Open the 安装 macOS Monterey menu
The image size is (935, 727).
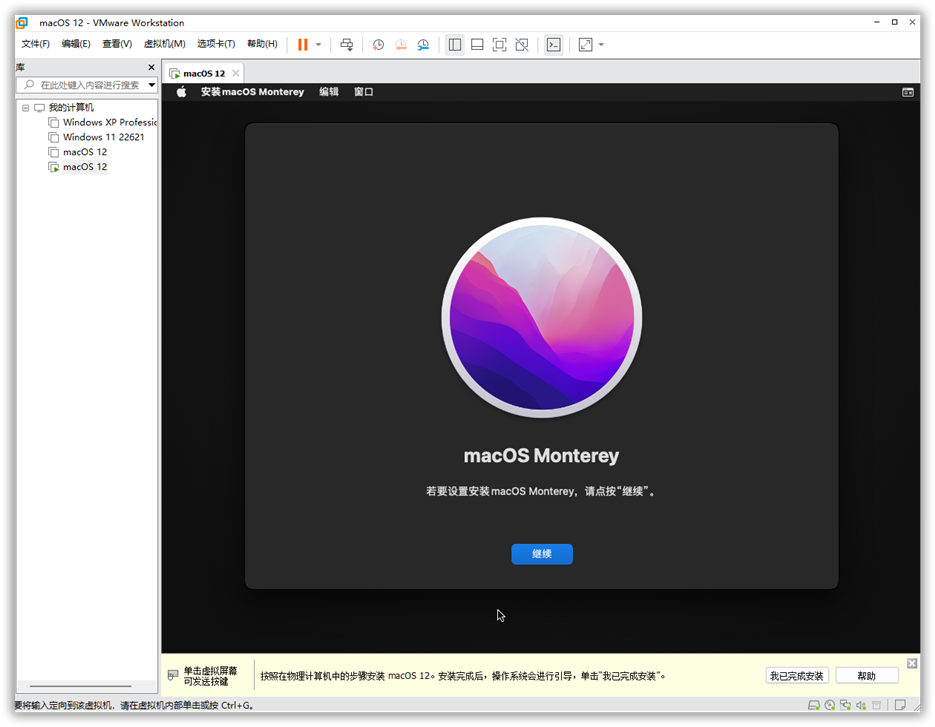coord(252,92)
